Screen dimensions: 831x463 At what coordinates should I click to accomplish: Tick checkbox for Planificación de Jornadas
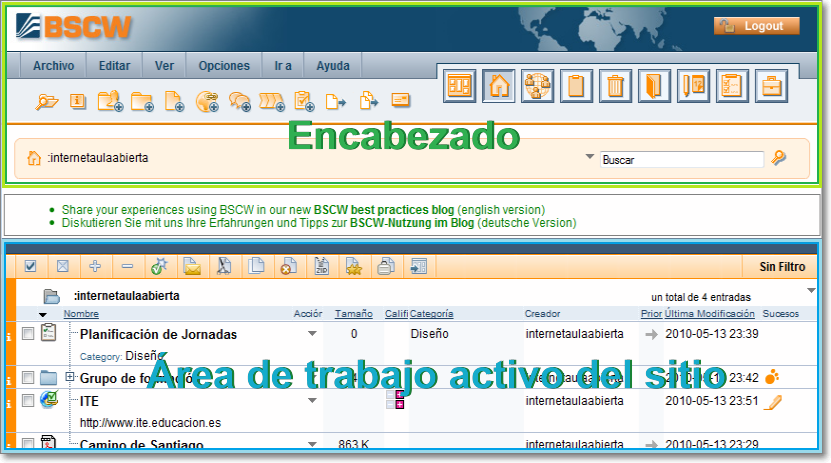pyautogui.click(x=28, y=333)
